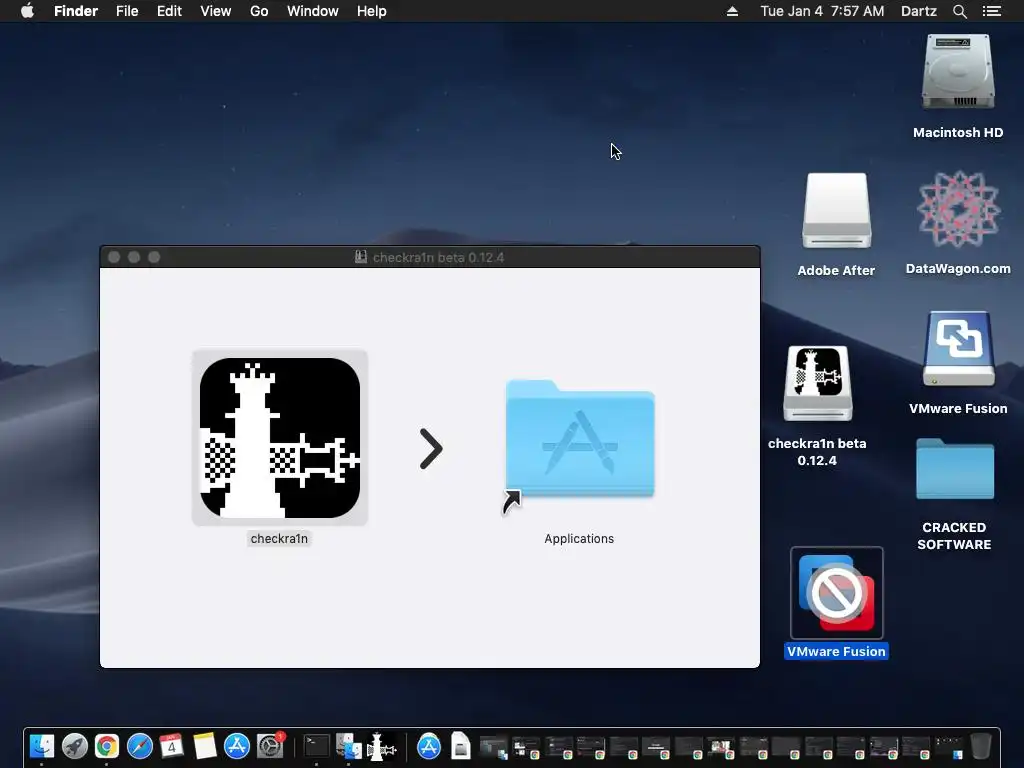Open the Help menu
Image resolution: width=1024 pixels, height=768 pixels.
point(372,11)
